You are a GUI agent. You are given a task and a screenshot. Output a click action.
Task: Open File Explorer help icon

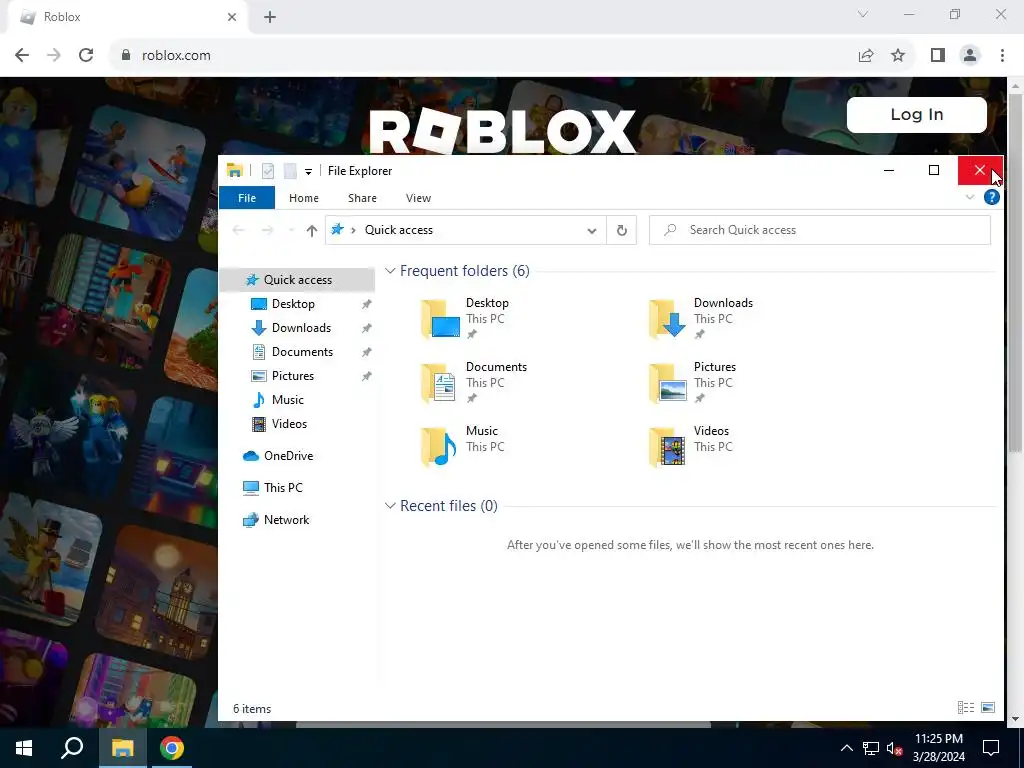pos(991,197)
